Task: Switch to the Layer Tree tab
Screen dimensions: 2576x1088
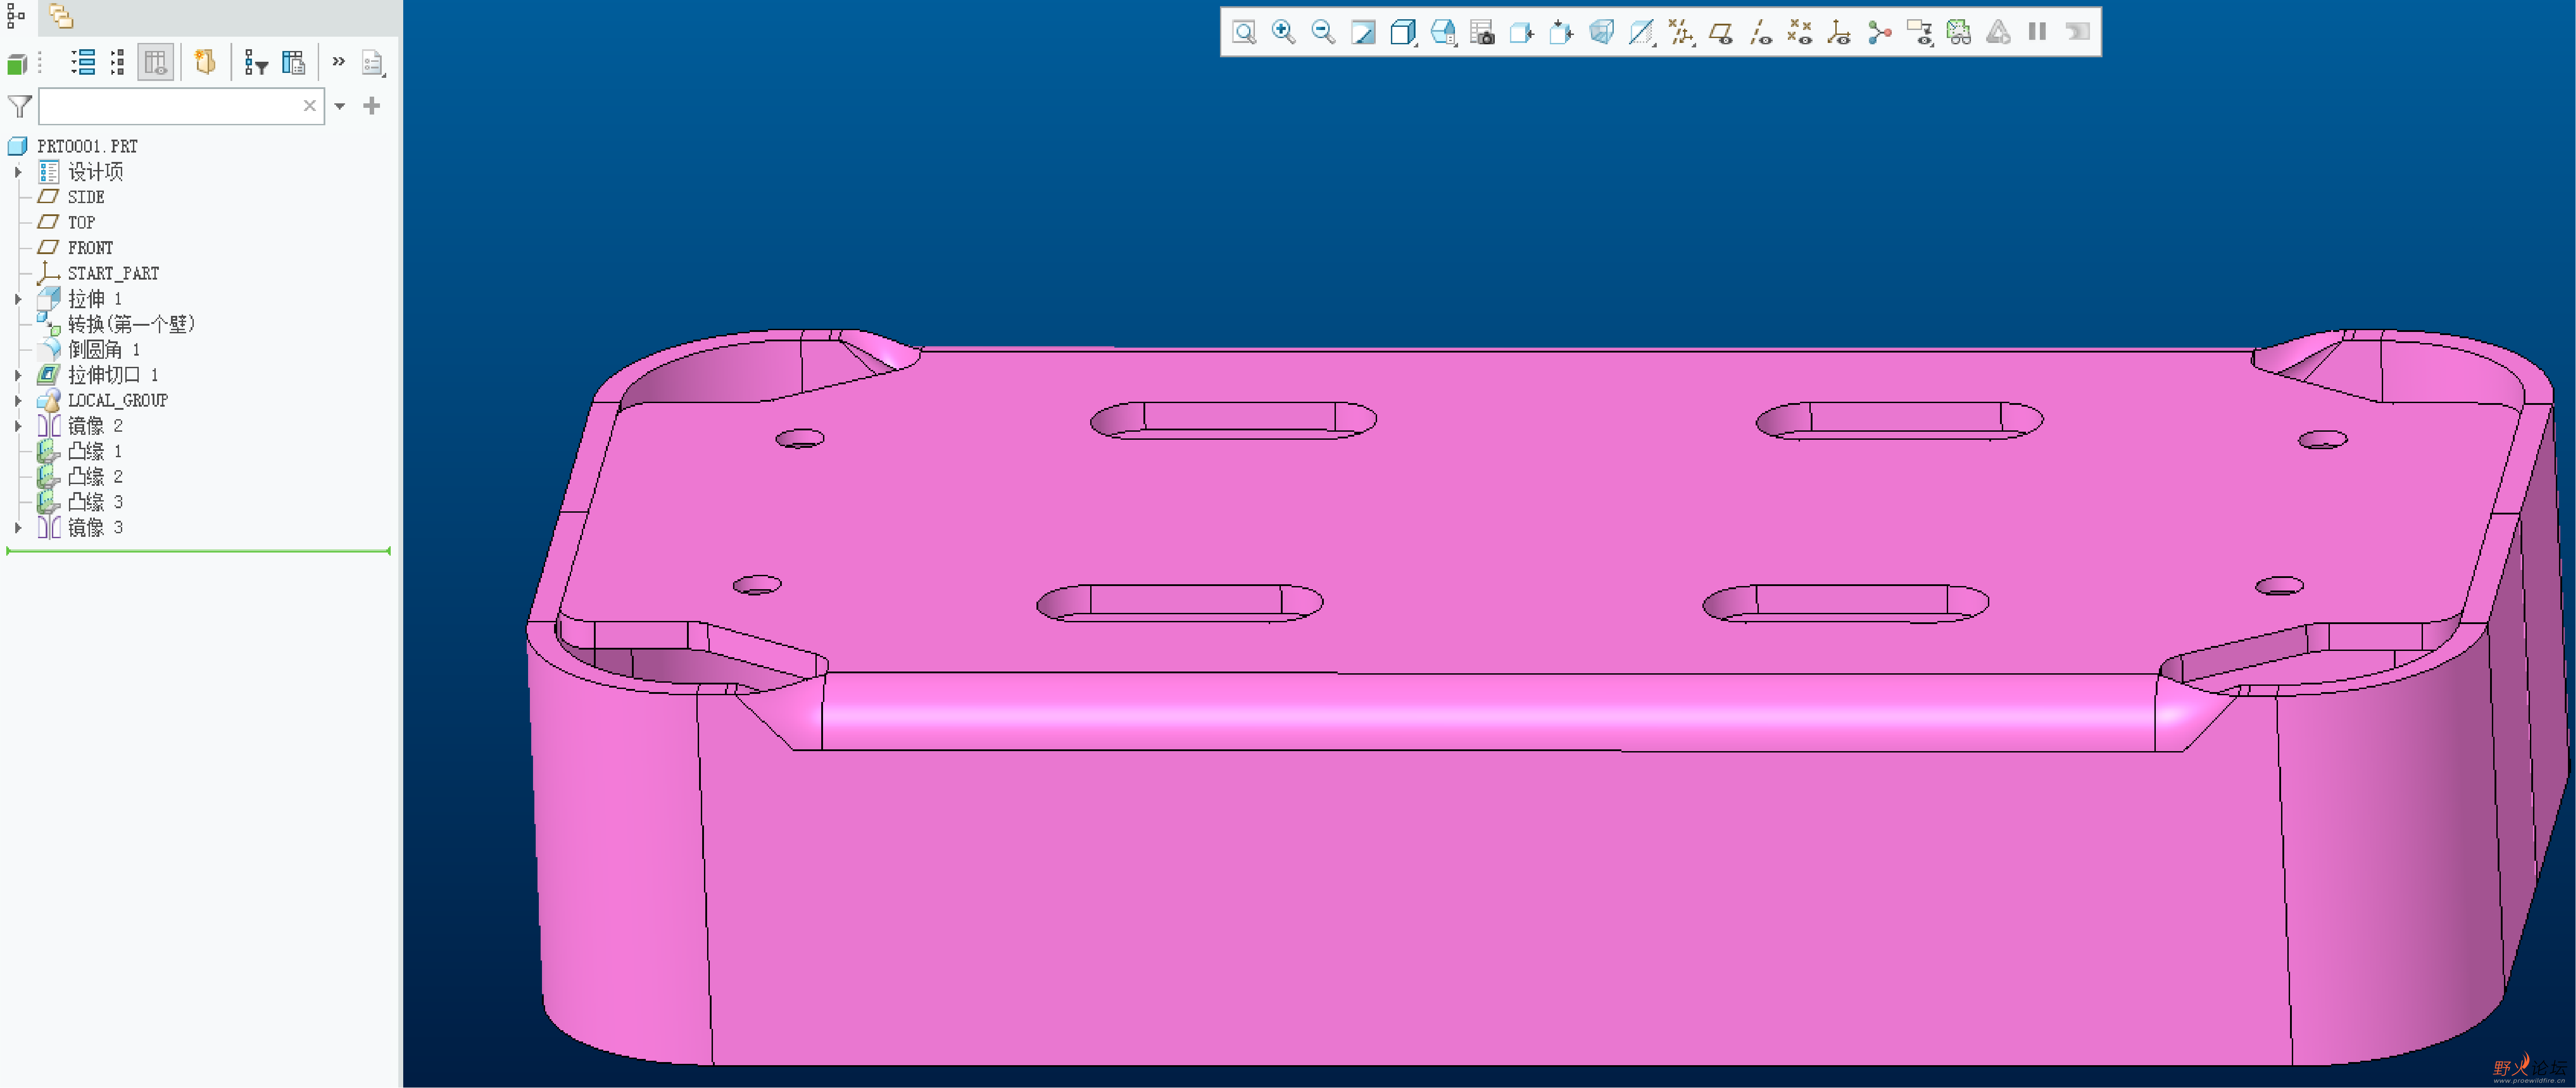Action: (61, 16)
